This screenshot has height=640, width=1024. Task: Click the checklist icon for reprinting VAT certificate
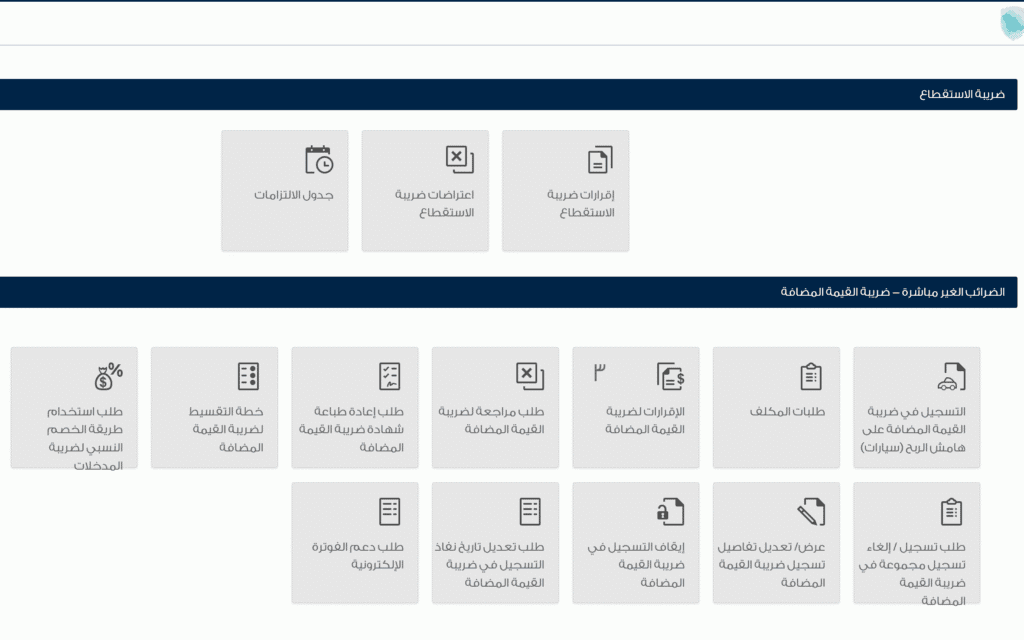pyautogui.click(x=389, y=377)
